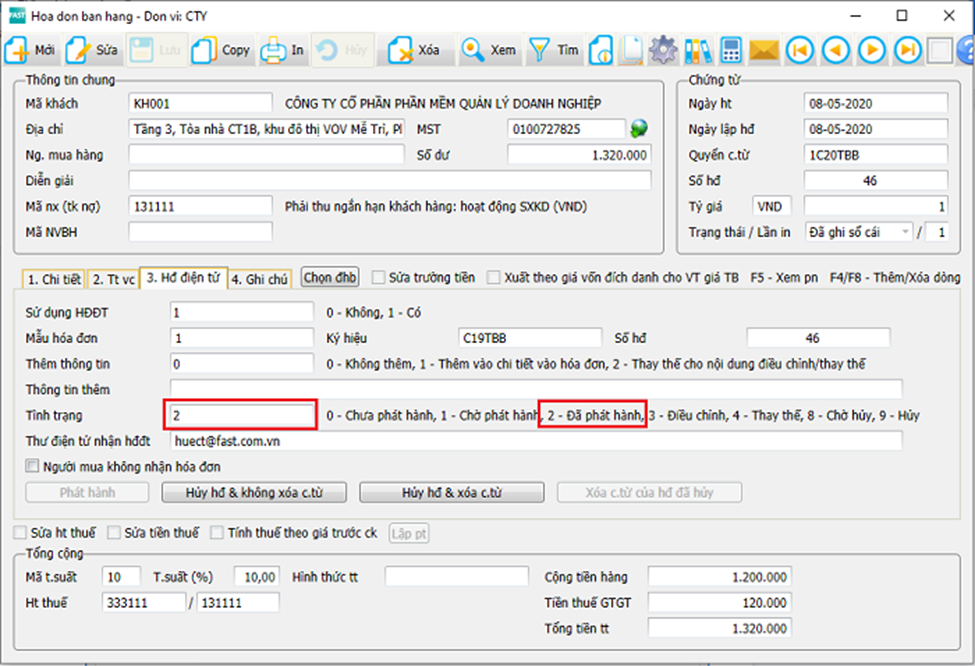Click the email envelope icon
975x666 pixels.
765,50
